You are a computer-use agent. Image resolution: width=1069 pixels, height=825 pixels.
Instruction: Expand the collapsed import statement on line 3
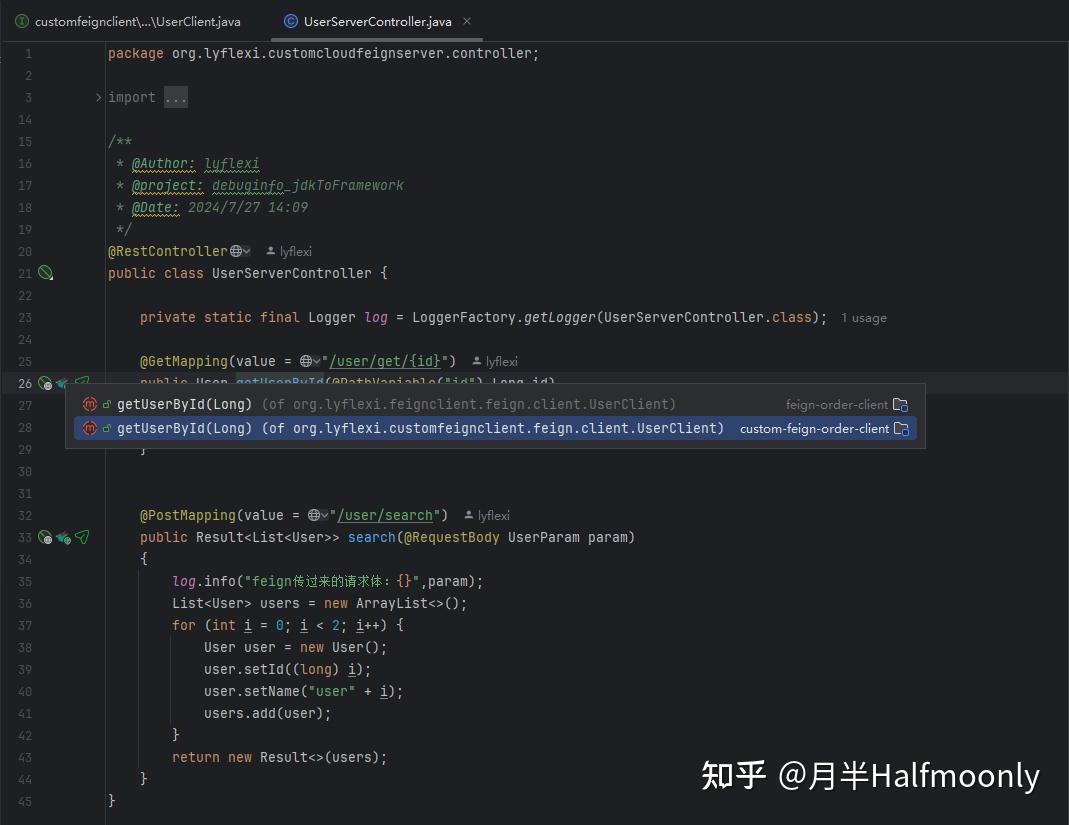click(x=175, y=97)
